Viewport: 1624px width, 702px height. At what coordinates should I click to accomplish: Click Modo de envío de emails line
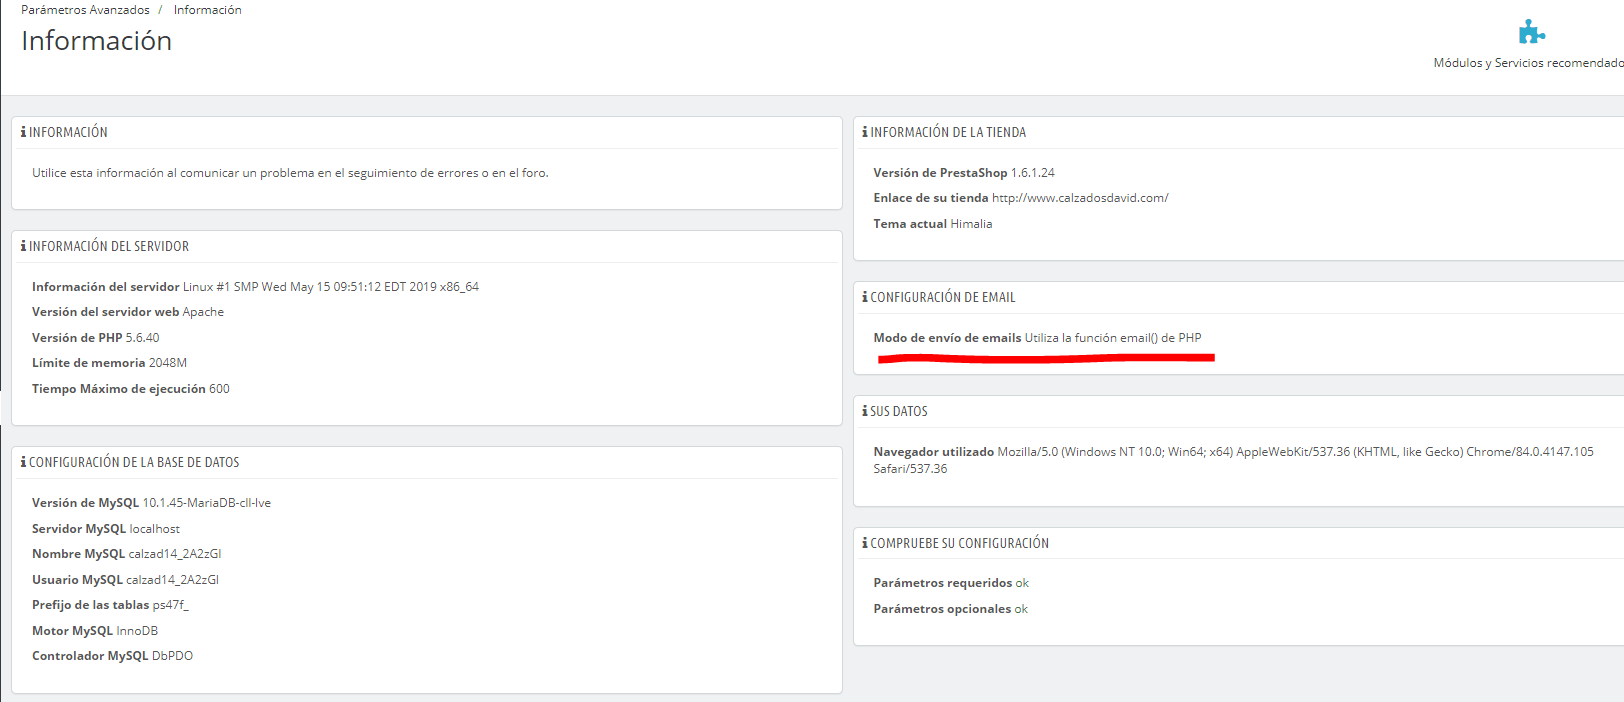[1037, 338]
